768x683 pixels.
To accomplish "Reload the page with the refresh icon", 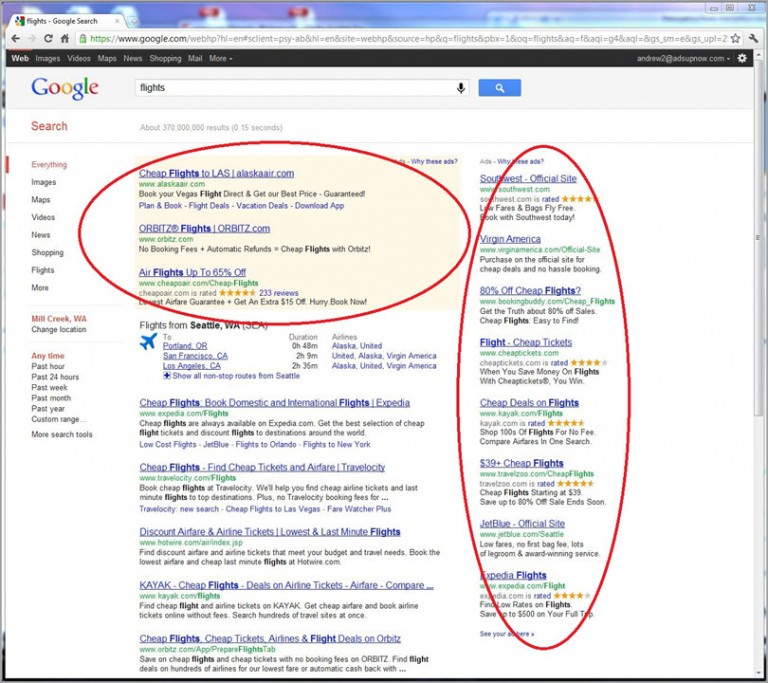I will (x=49, y=38).
